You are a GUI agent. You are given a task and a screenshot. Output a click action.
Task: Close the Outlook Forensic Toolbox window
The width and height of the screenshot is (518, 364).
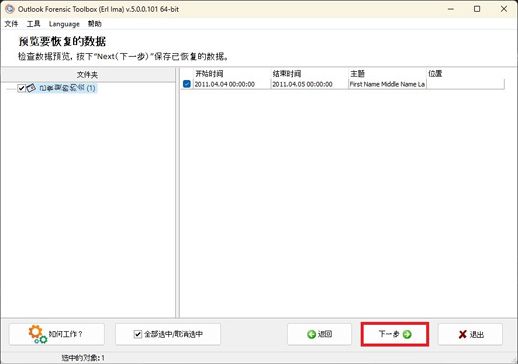(504, 9)
